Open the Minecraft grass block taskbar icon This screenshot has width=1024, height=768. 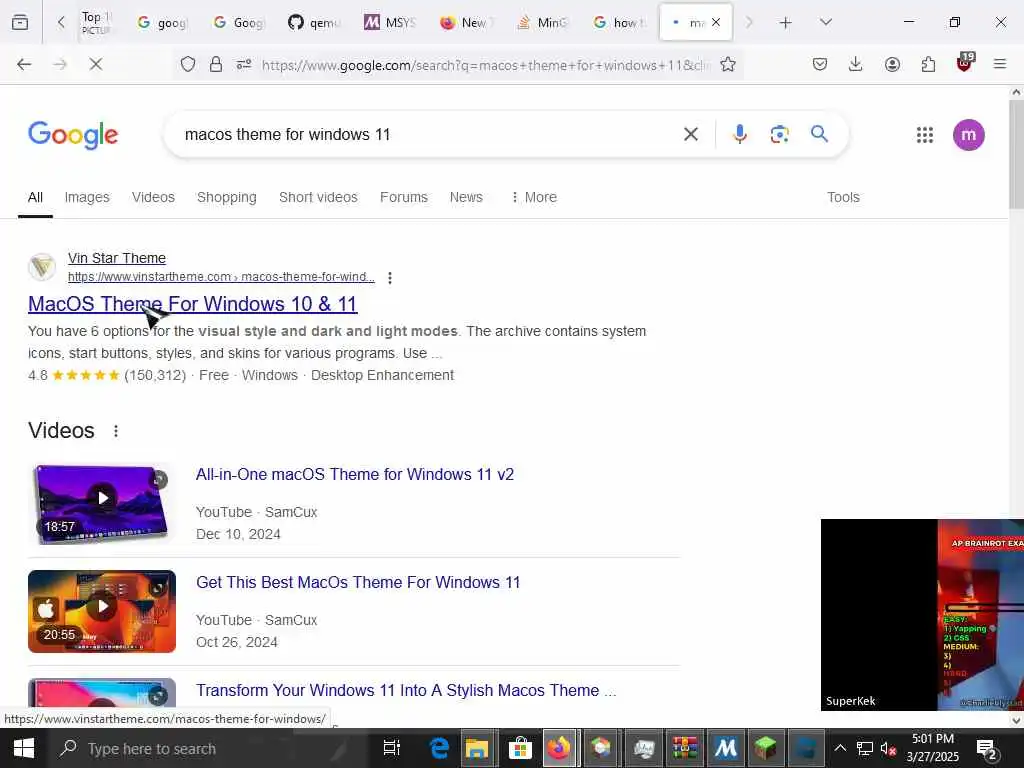(765, 748)
